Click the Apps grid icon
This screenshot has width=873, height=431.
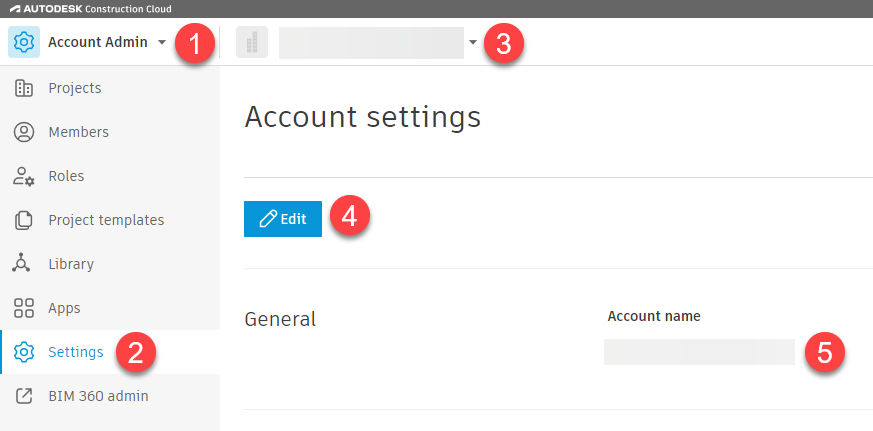tap(23, 308)
